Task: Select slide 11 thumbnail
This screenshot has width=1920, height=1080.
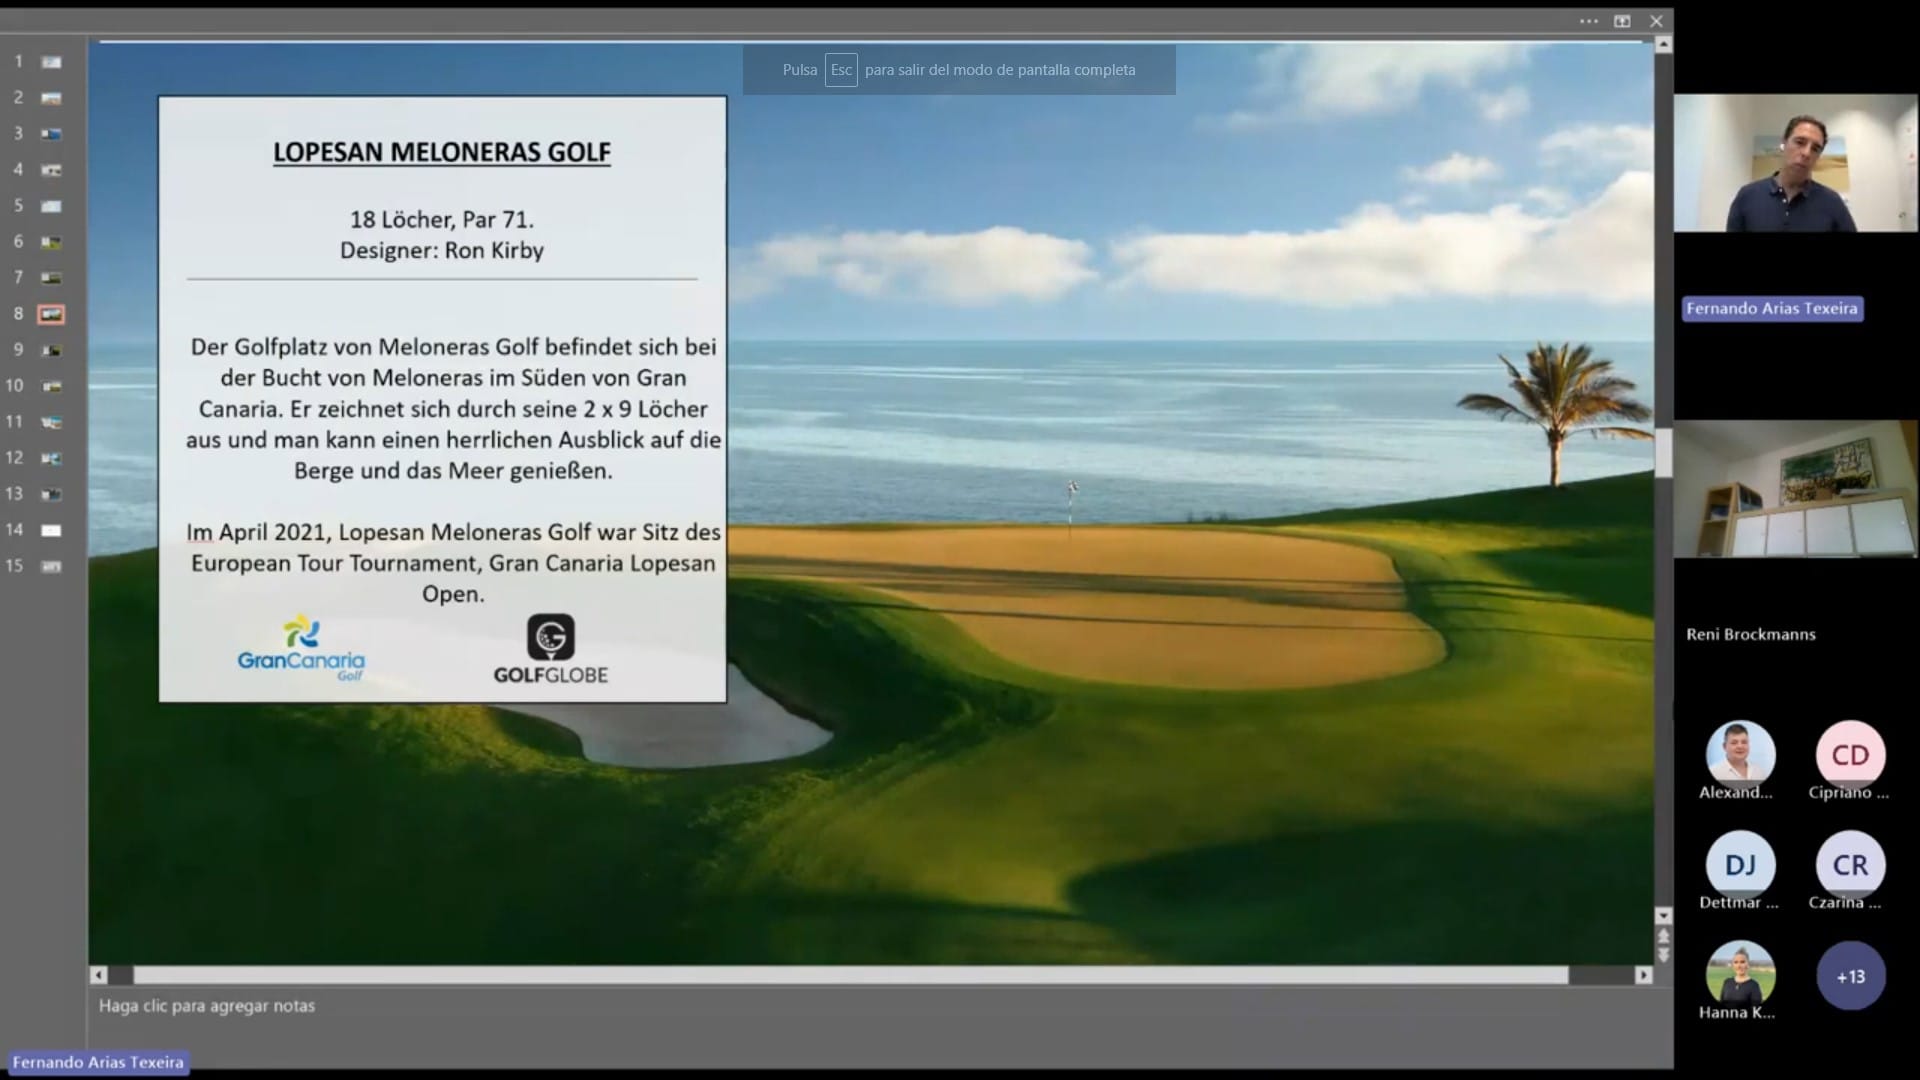Action: (x=51, y=422)
